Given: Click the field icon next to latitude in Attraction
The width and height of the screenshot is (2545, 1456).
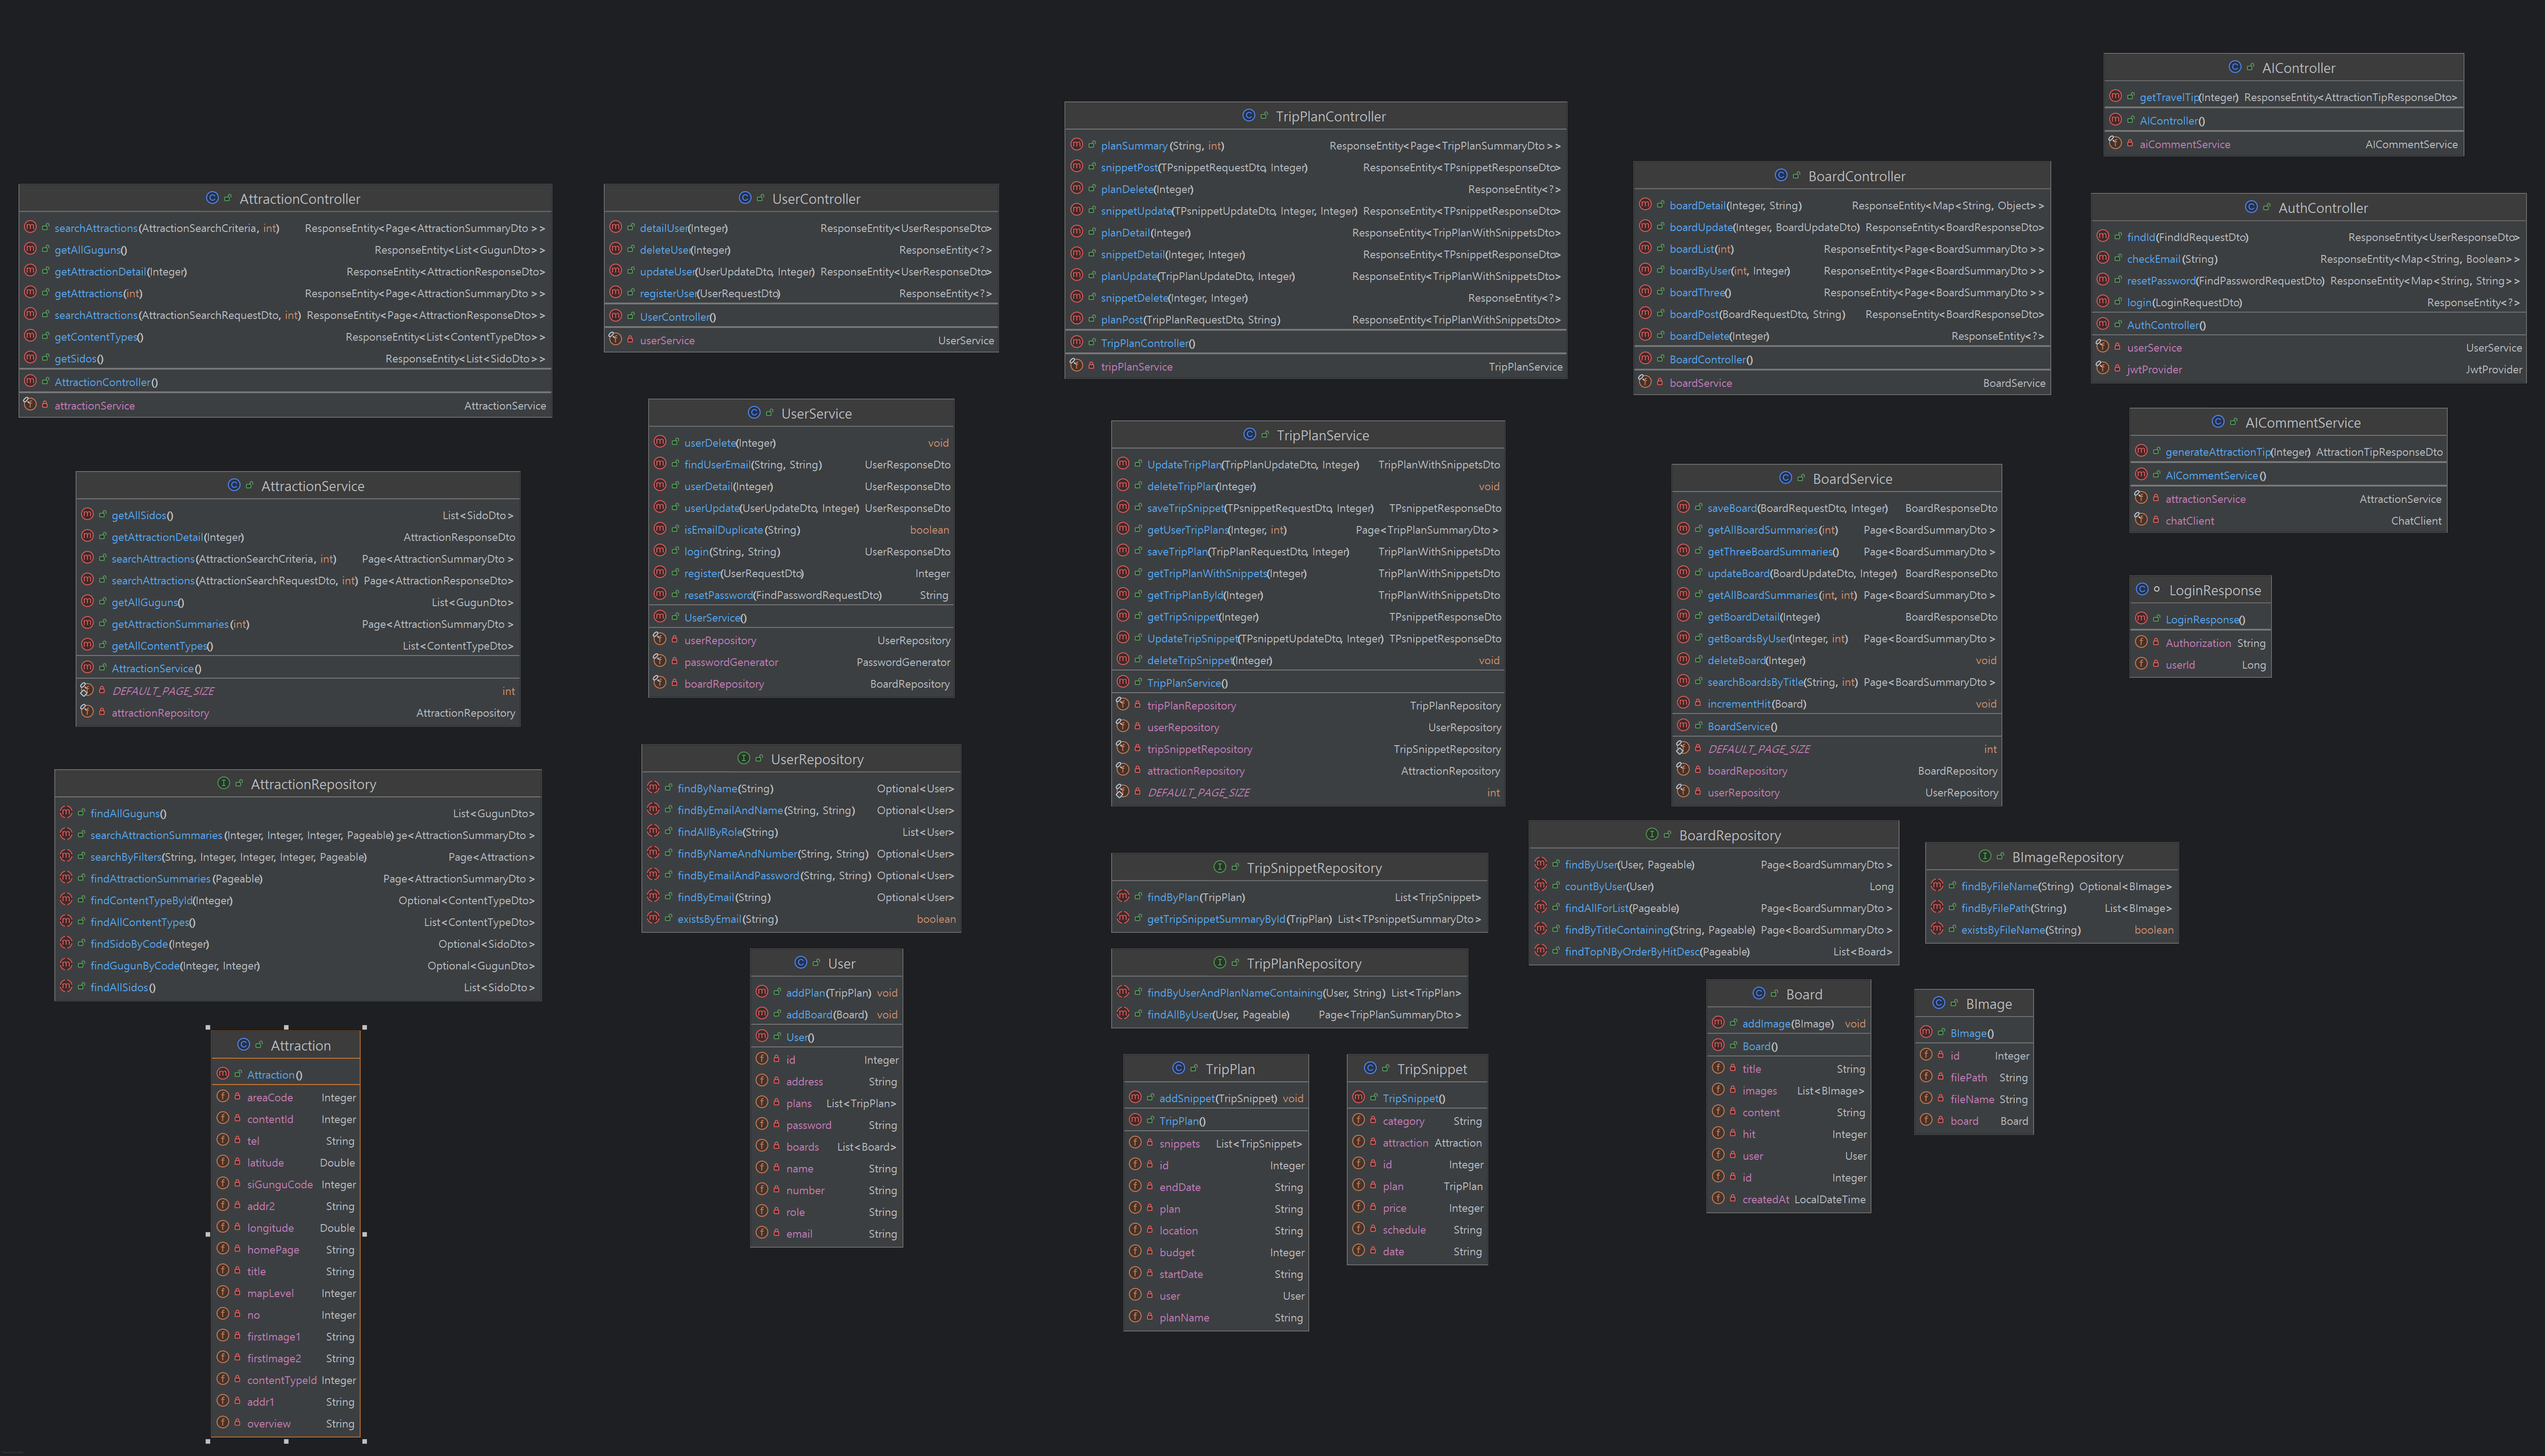Looking at the screenshot, I should [223, 1162].
